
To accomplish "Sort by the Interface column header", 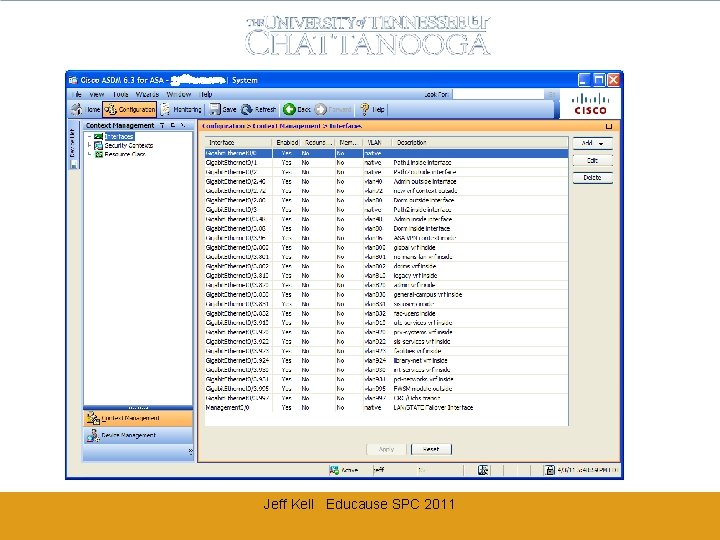I will (x=238, y=143).
